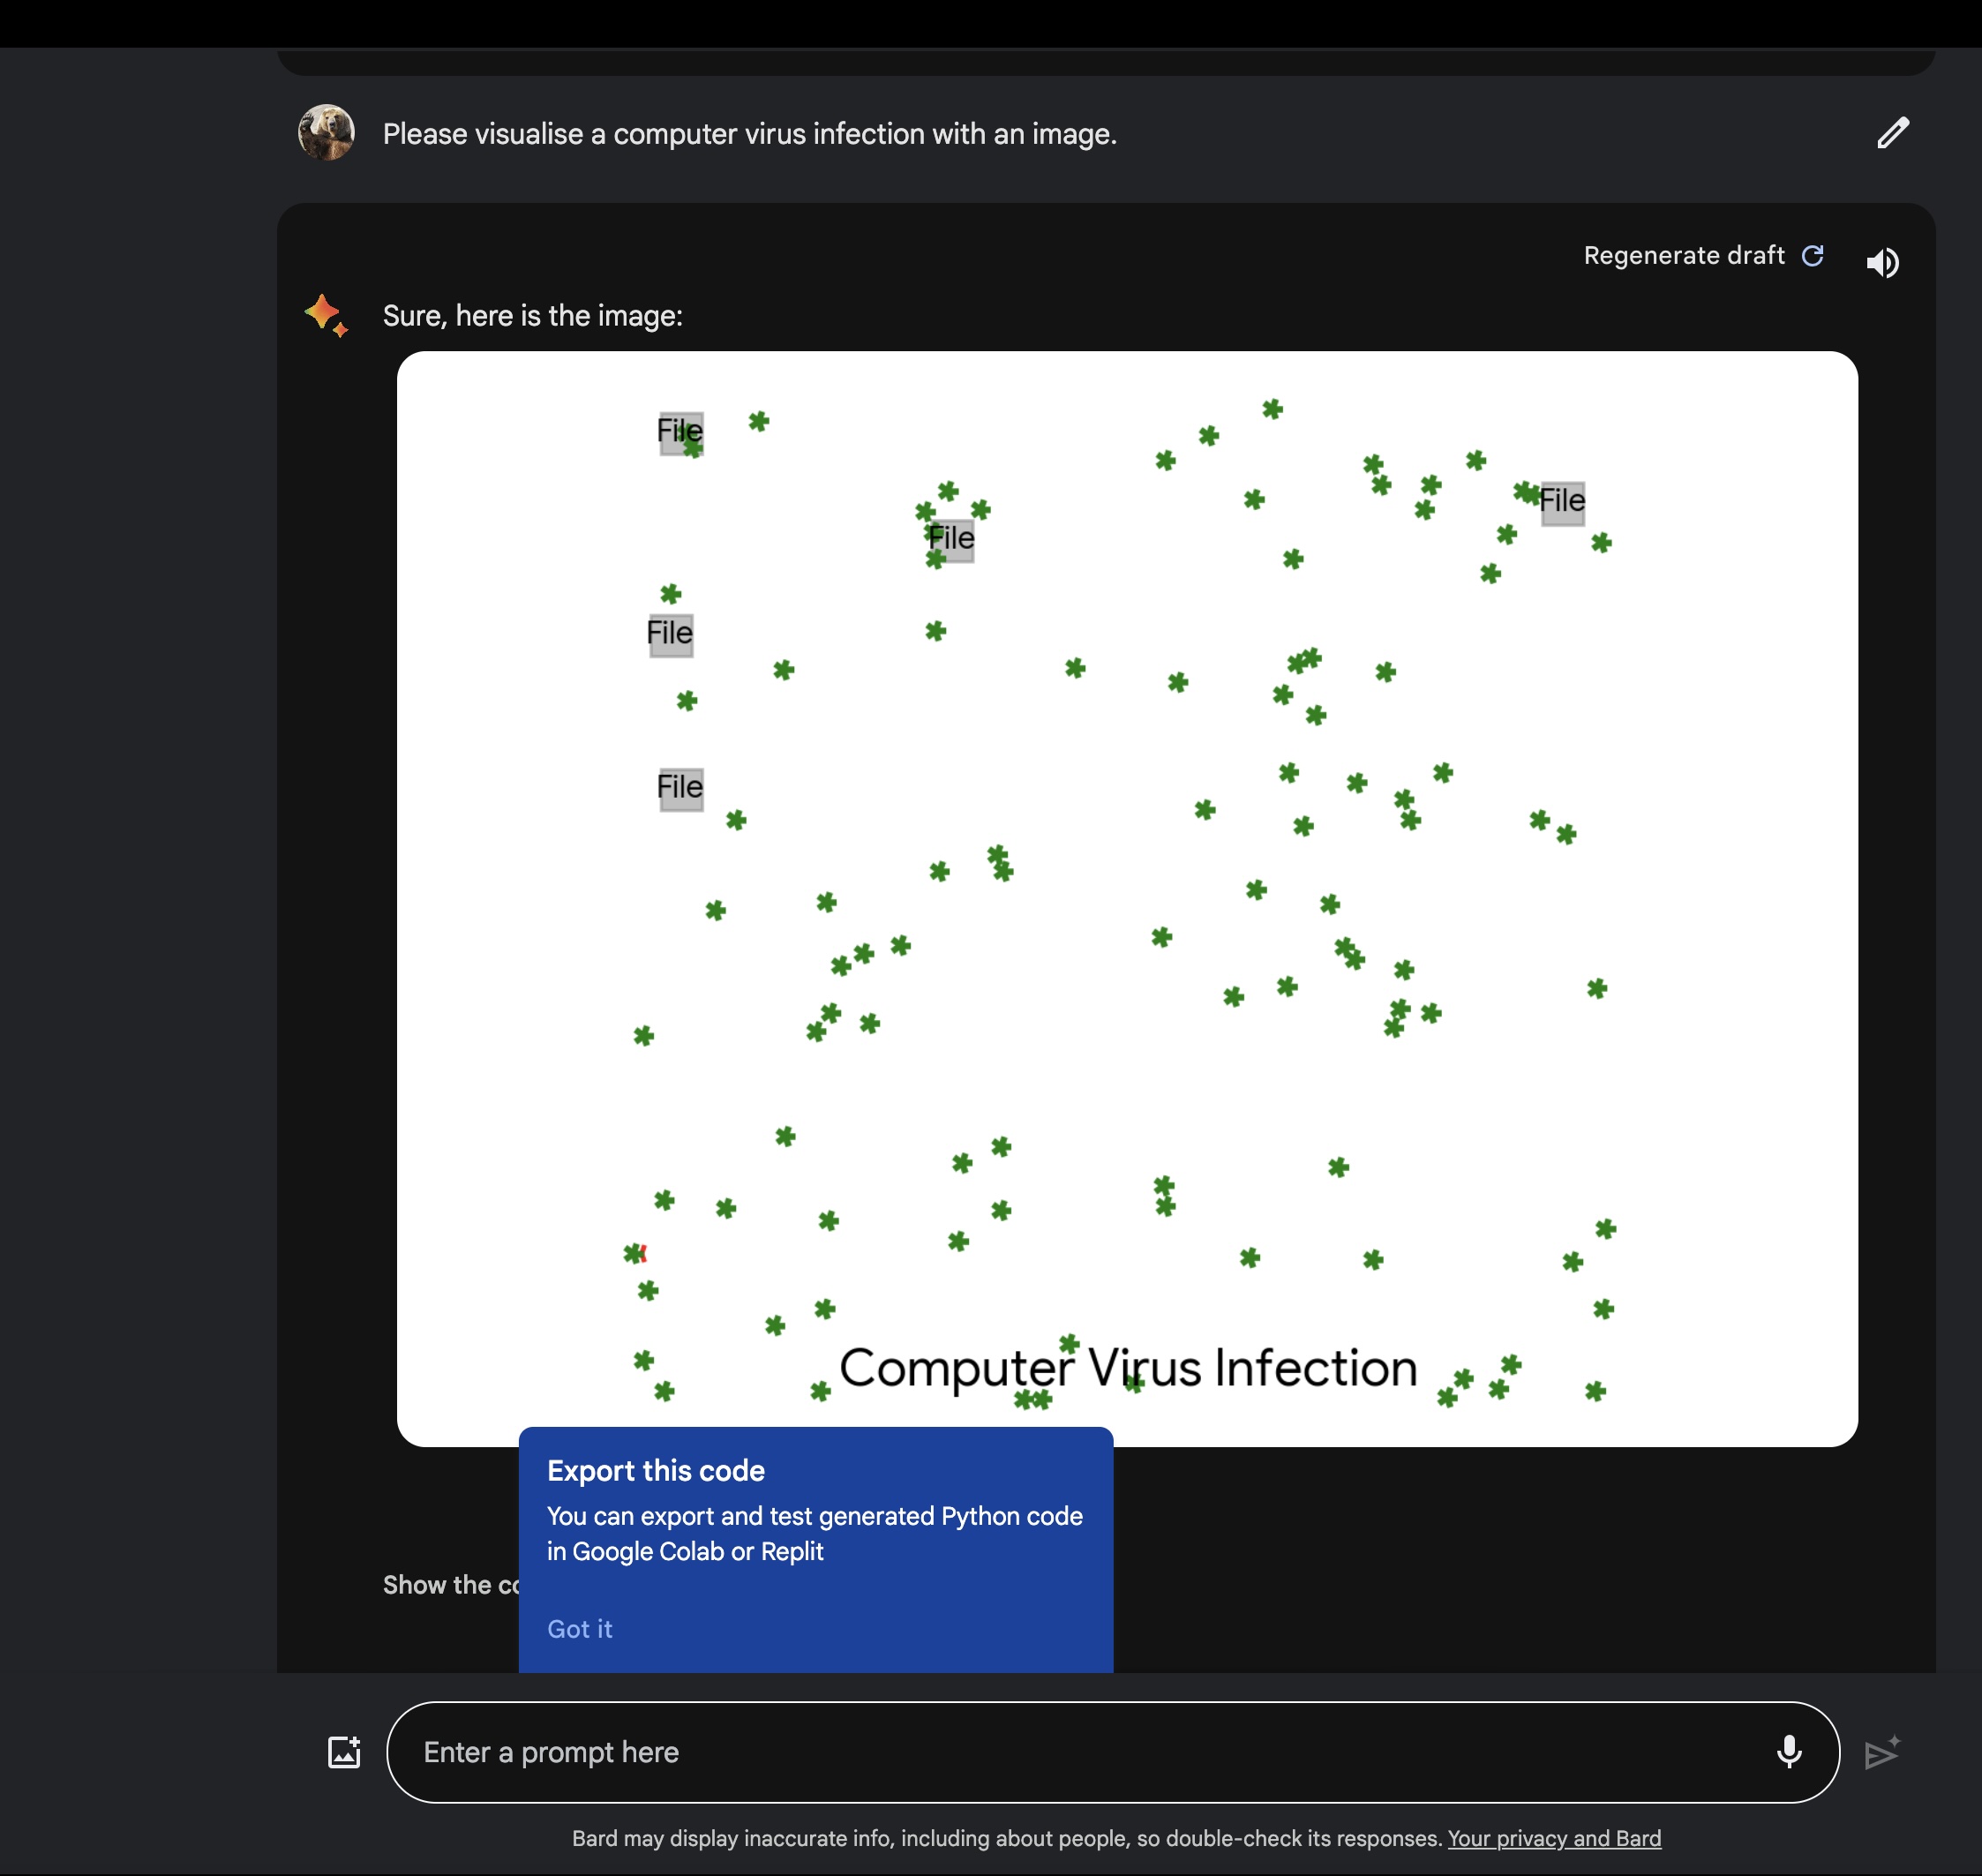Screen dimensions: 1982x1876
Task: Click the top-left File box in the image
Action: [x=680, y=432]
